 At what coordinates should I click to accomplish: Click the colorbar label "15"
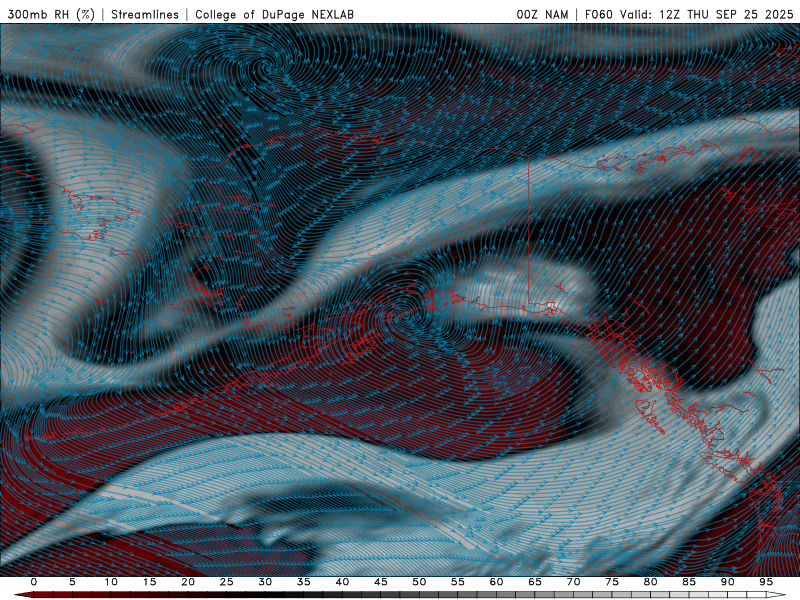click(x=149, y=582)
